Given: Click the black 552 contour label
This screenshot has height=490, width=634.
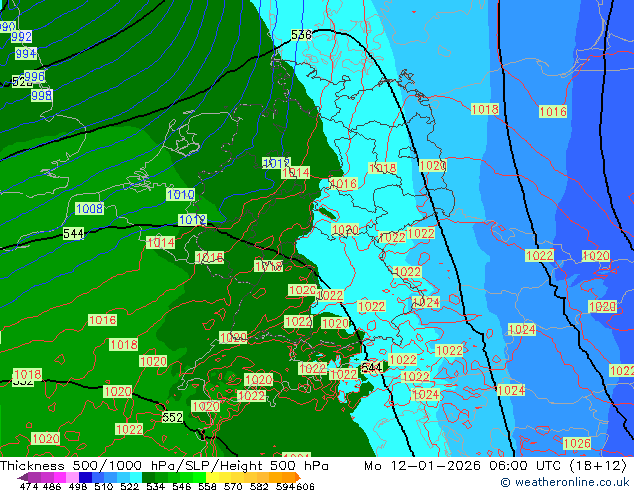Looking at the screenshot, I should (x=173, y=417).
